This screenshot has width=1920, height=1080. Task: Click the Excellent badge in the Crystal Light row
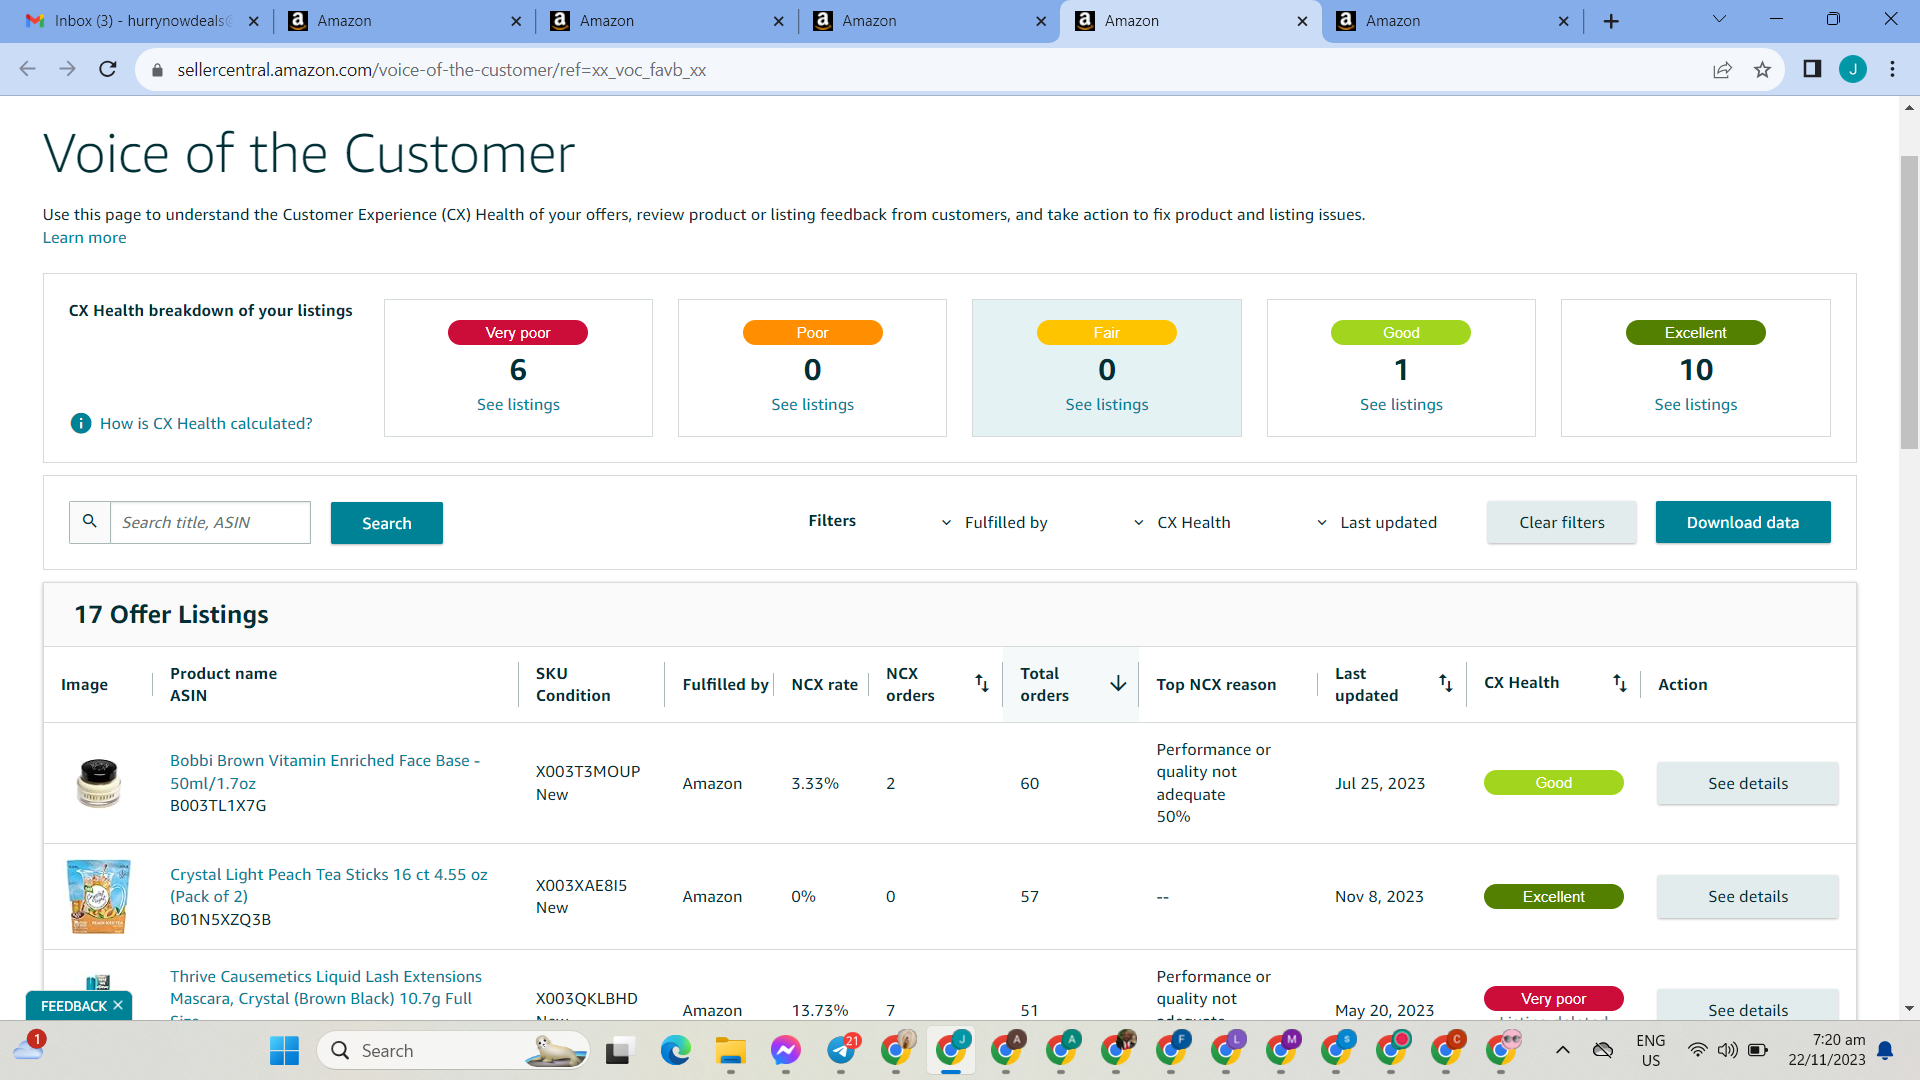[x=1553, y=896]
